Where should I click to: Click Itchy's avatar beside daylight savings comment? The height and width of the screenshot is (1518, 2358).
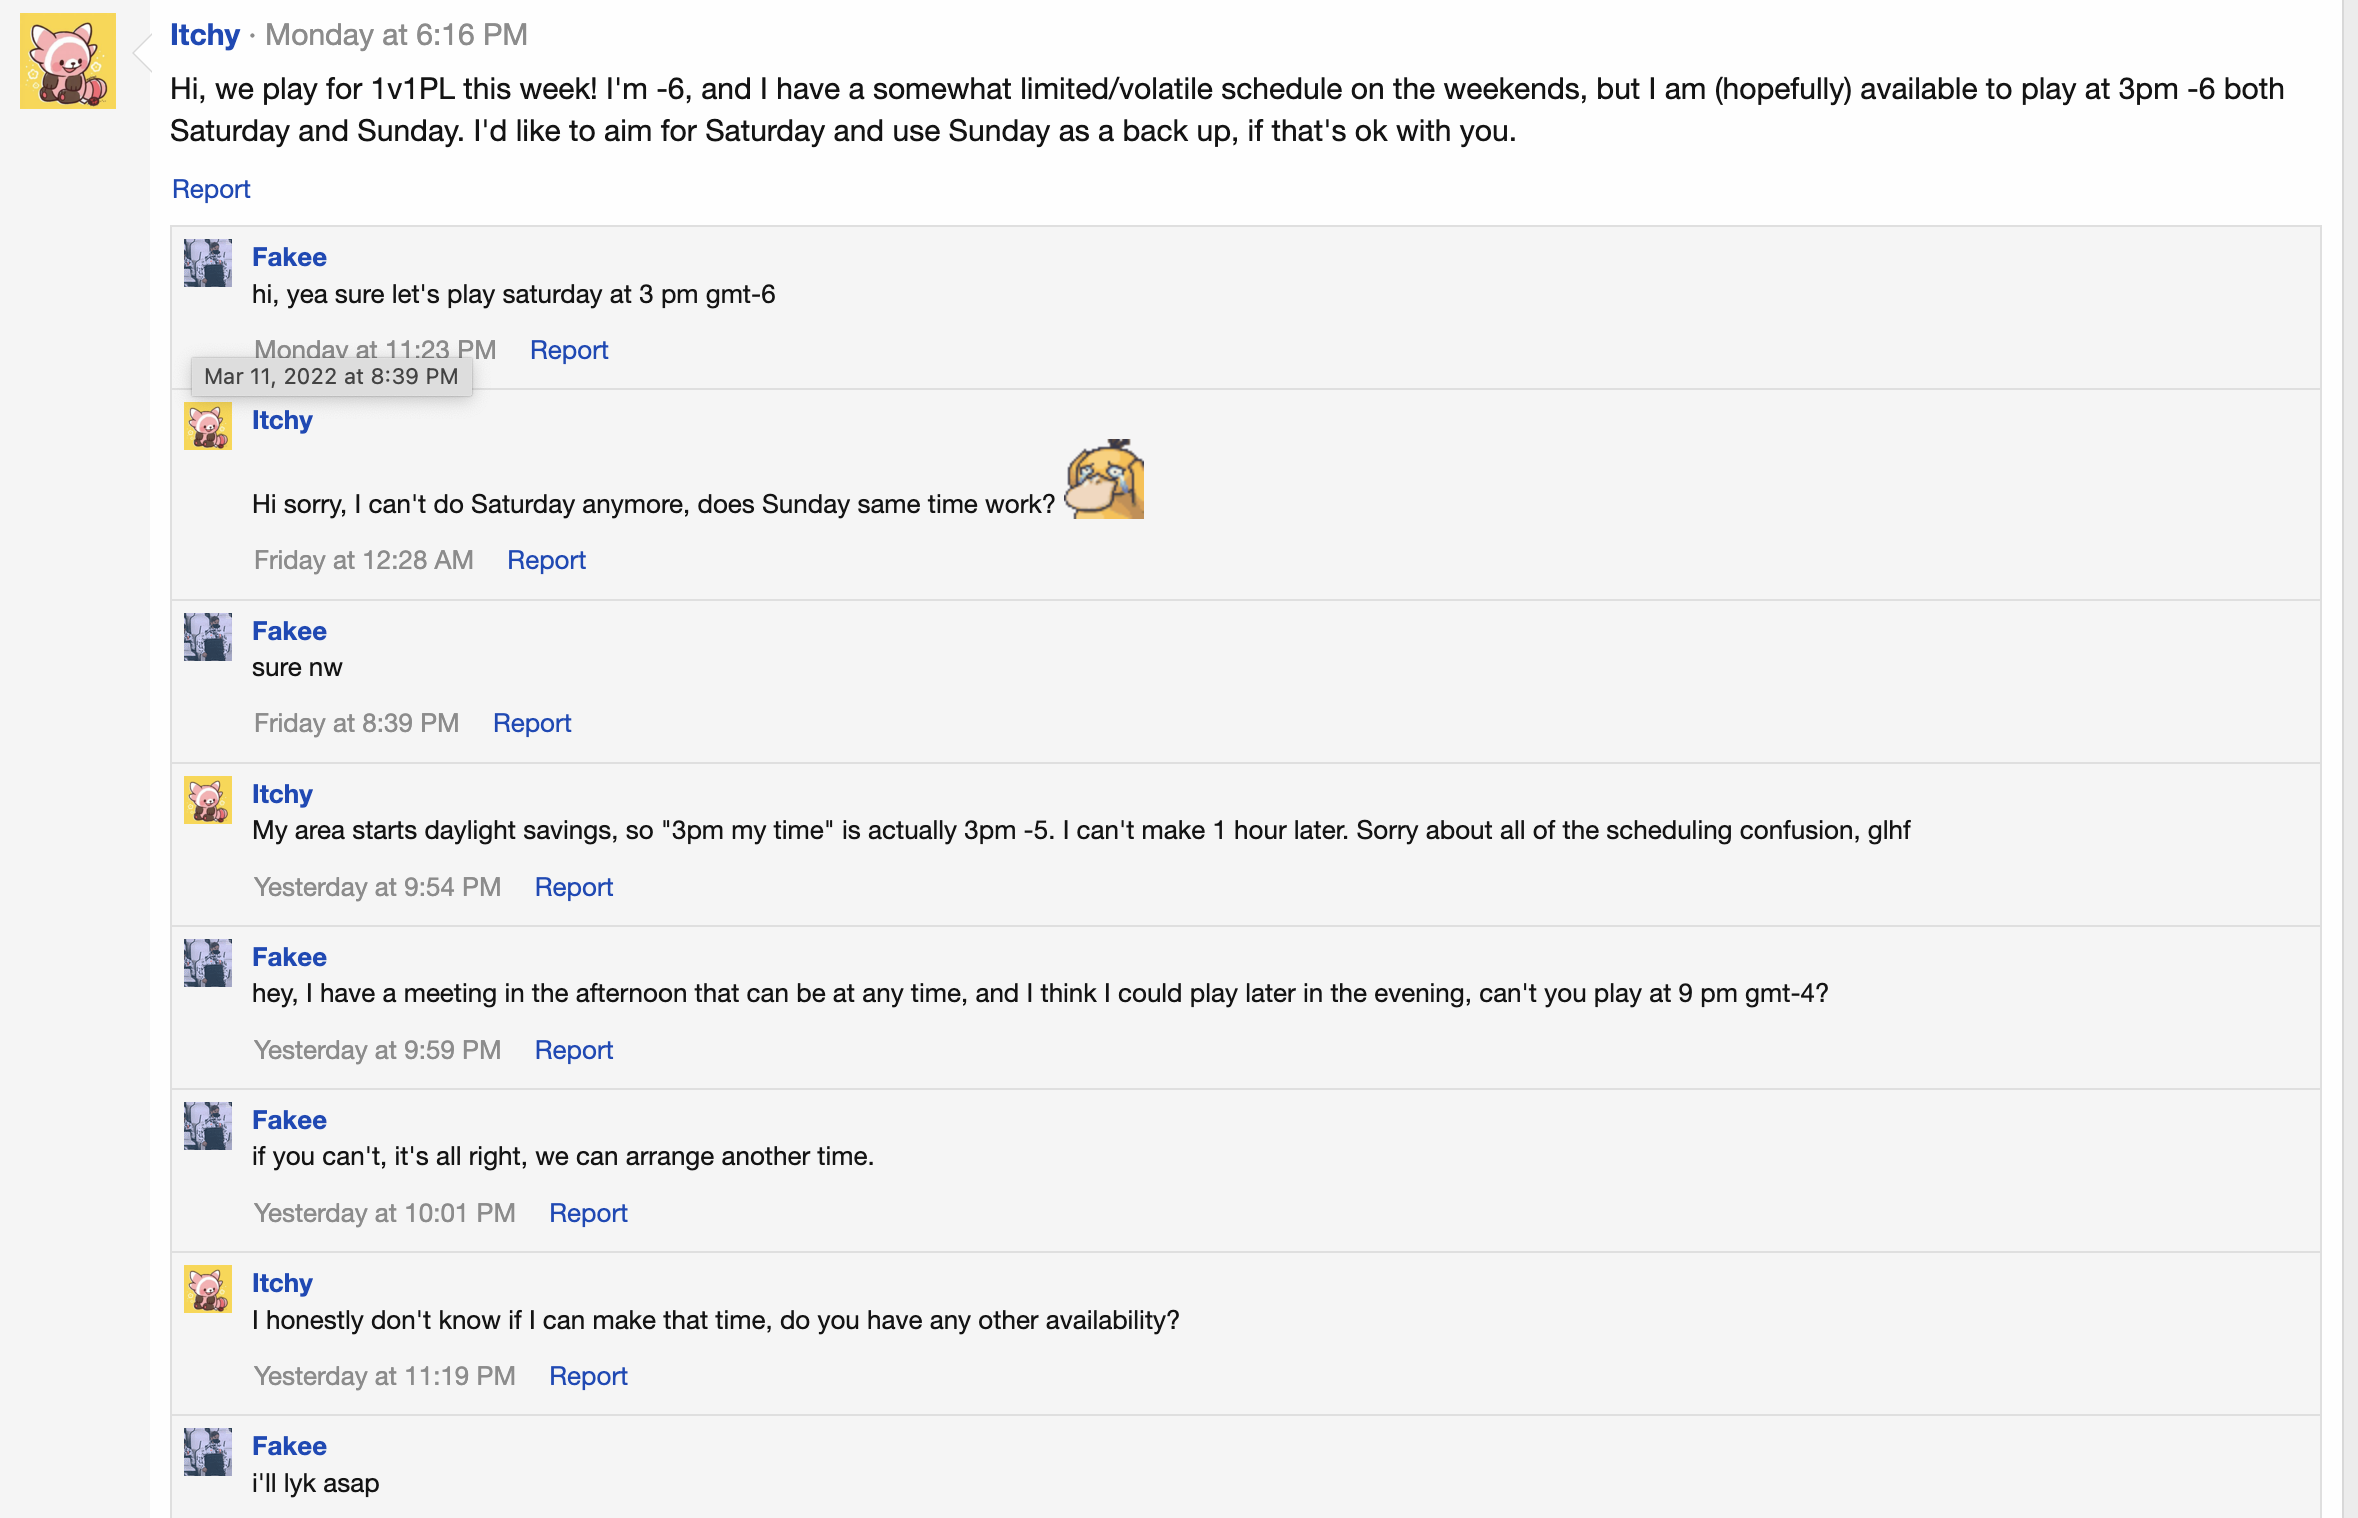(x=208, y=800)
